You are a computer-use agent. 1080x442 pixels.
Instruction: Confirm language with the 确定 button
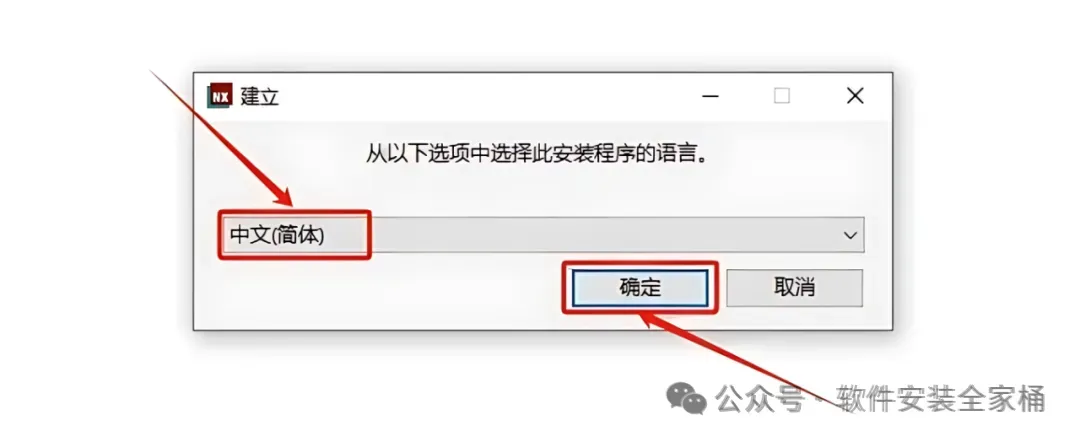coord(640,287)
